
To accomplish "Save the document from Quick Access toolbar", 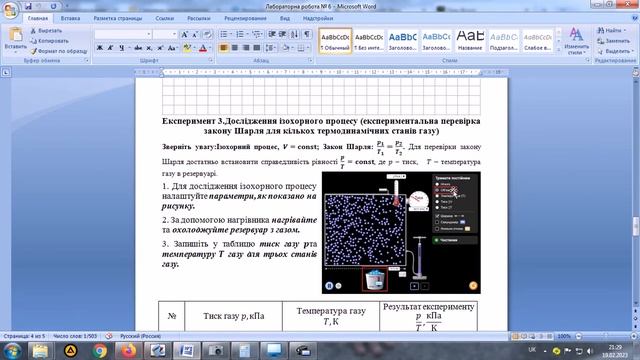I will coord(28,6).
